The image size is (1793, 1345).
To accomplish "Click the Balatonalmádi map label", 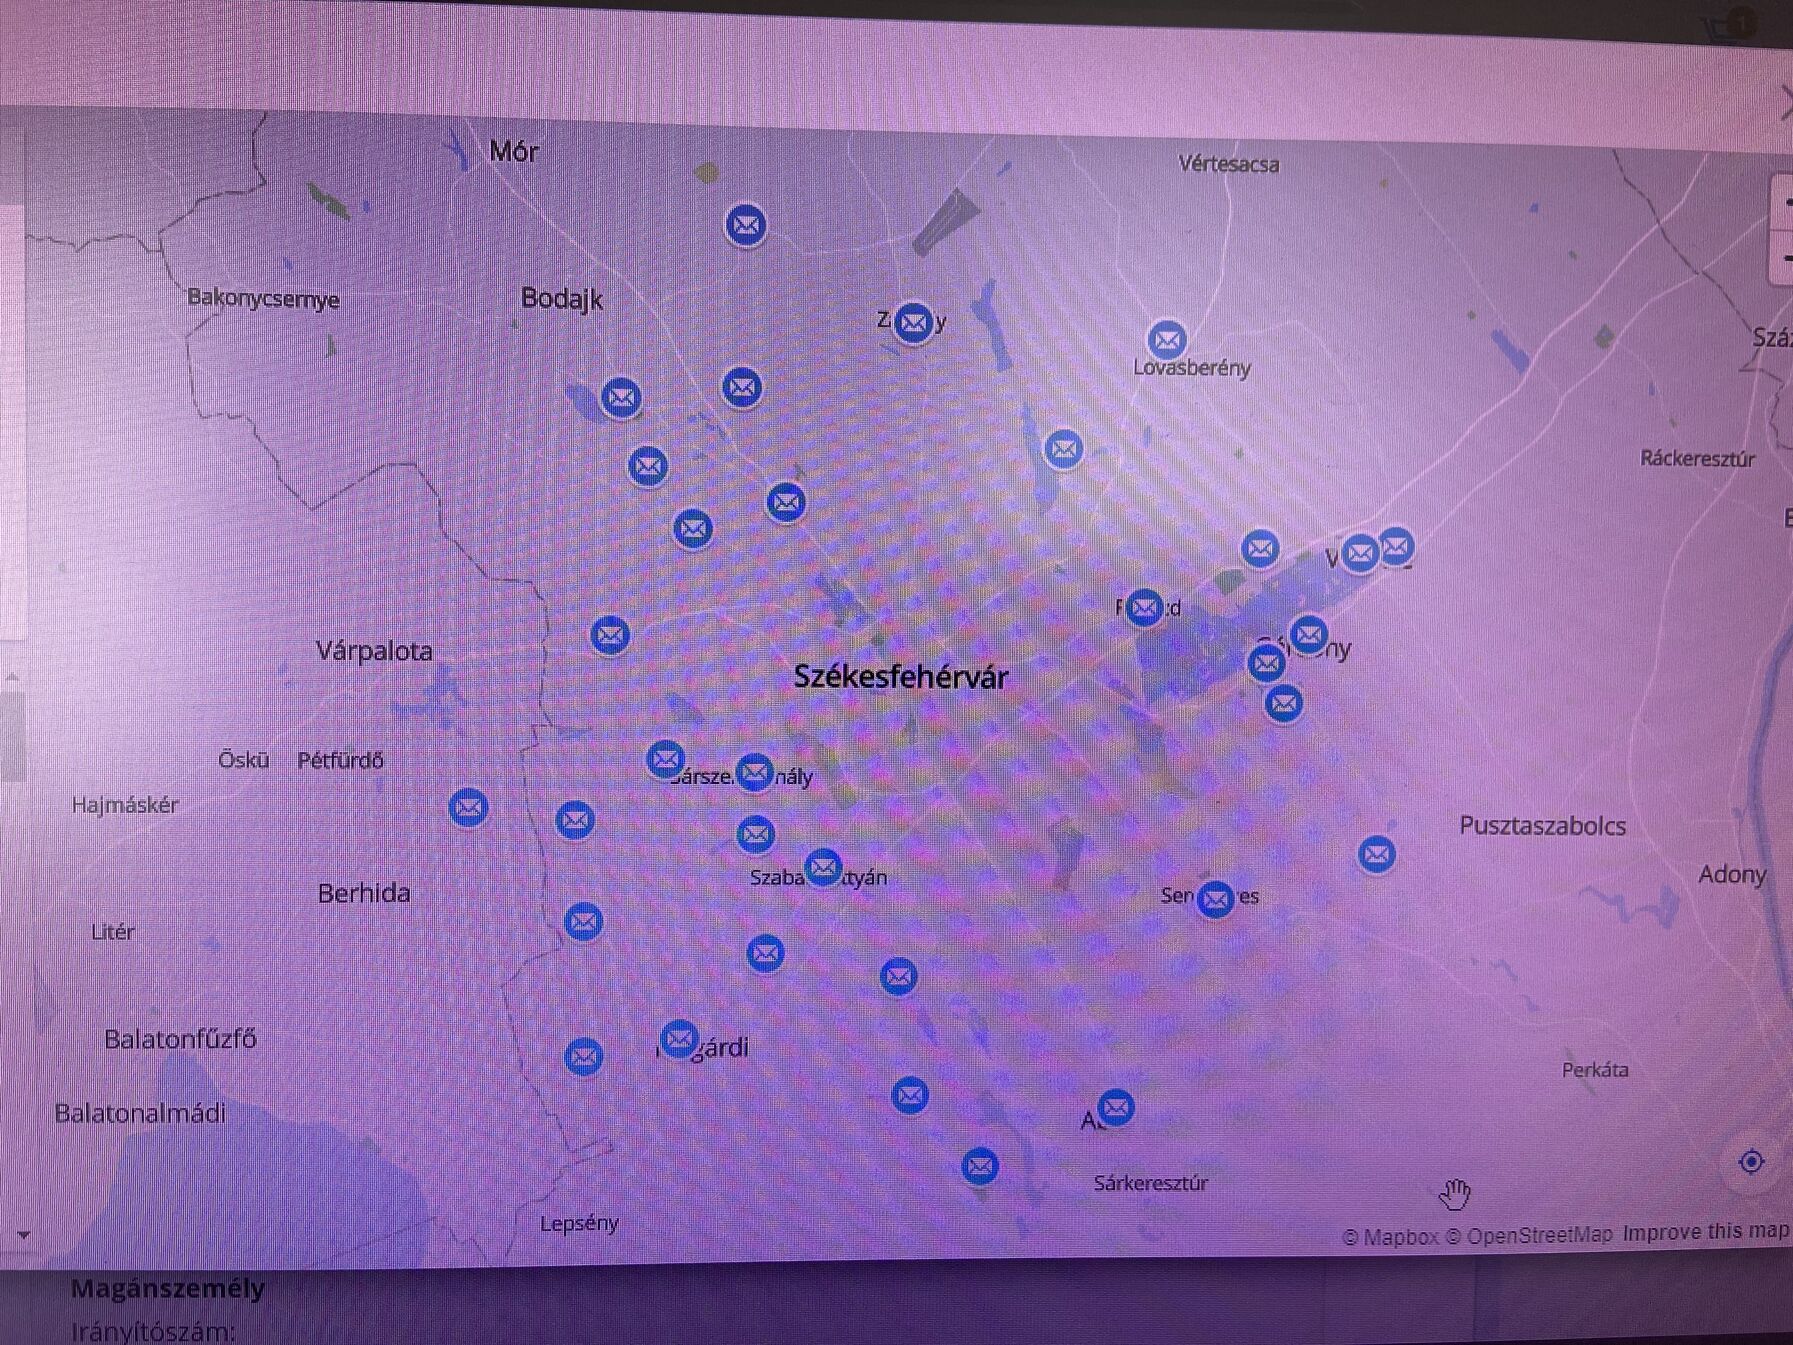I will pyautogui.click(x=140, y=1114).
